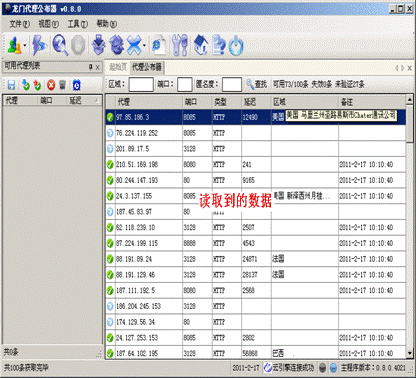Click the 区域 filter input field
This screenshot has width=416, height=378.
pyautogui.click(x=141, y=84)
